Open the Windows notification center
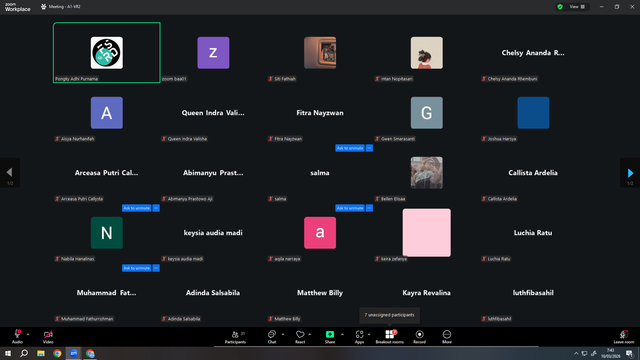640x360 pixels. pyautogui.click(x=629, y=353)
